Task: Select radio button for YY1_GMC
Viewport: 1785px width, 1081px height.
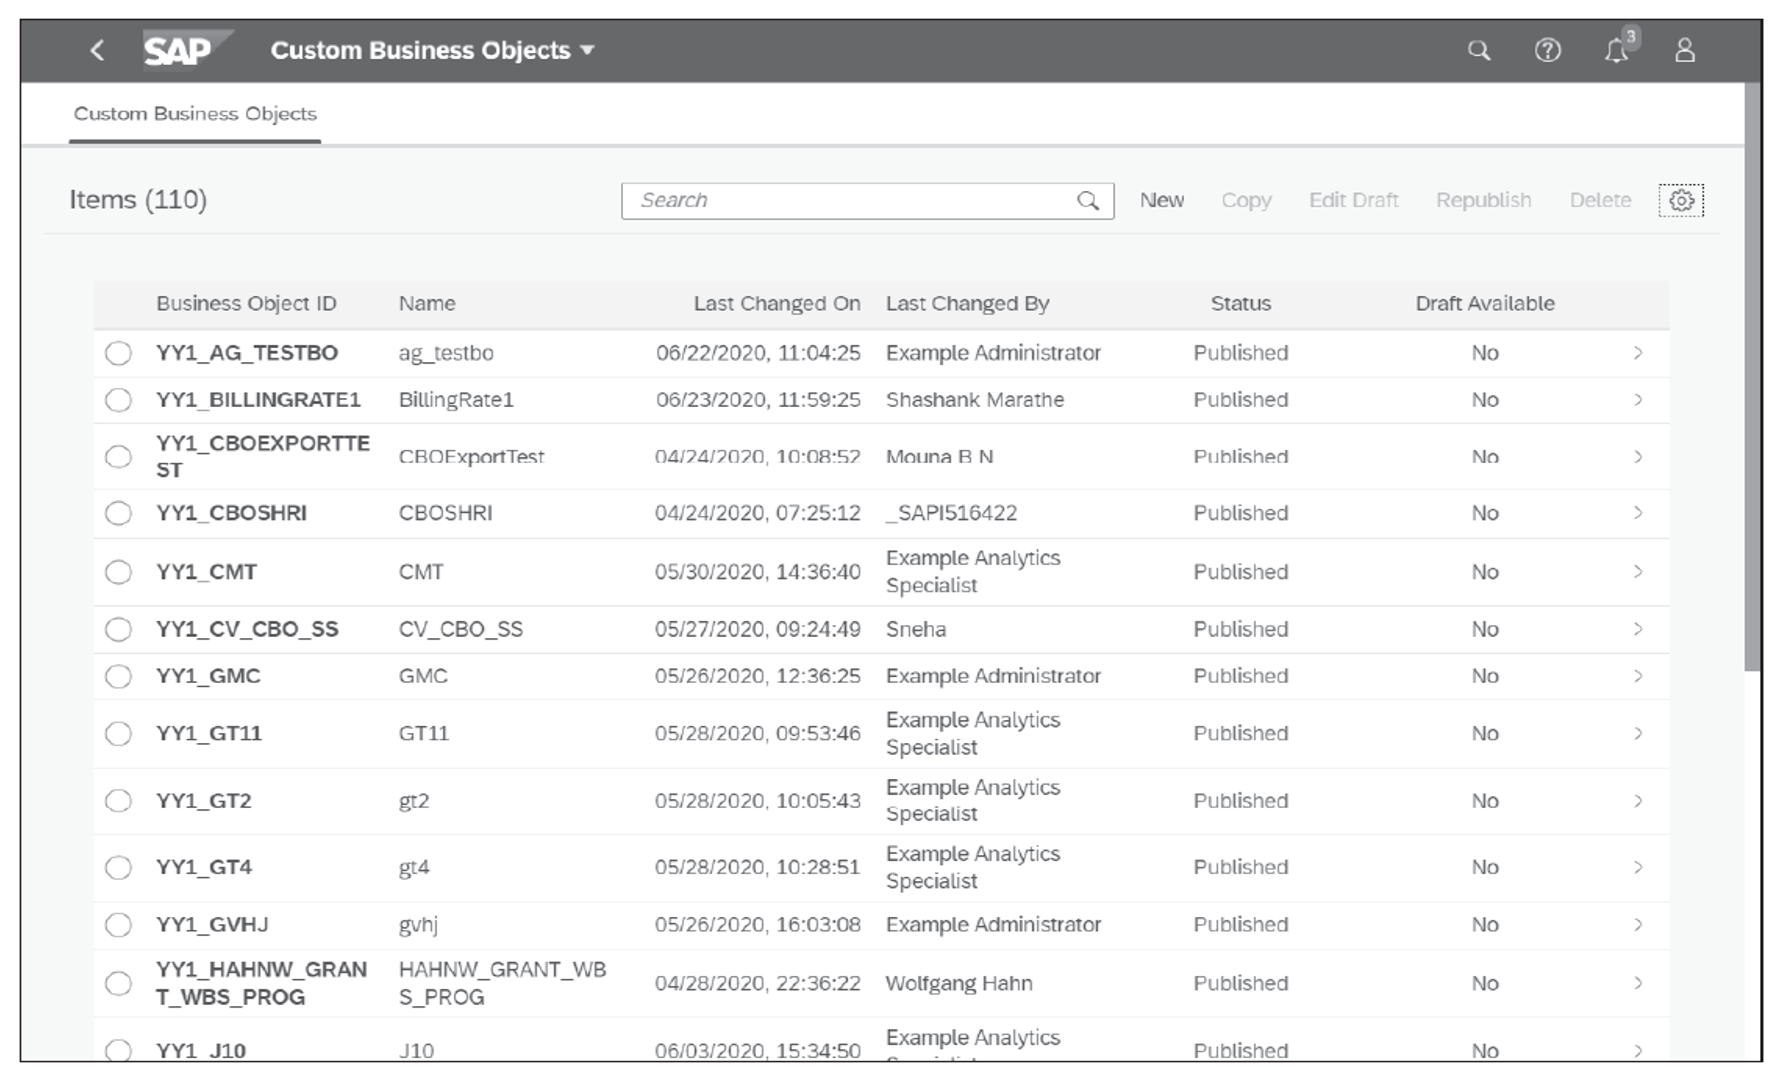Action: 118,676
